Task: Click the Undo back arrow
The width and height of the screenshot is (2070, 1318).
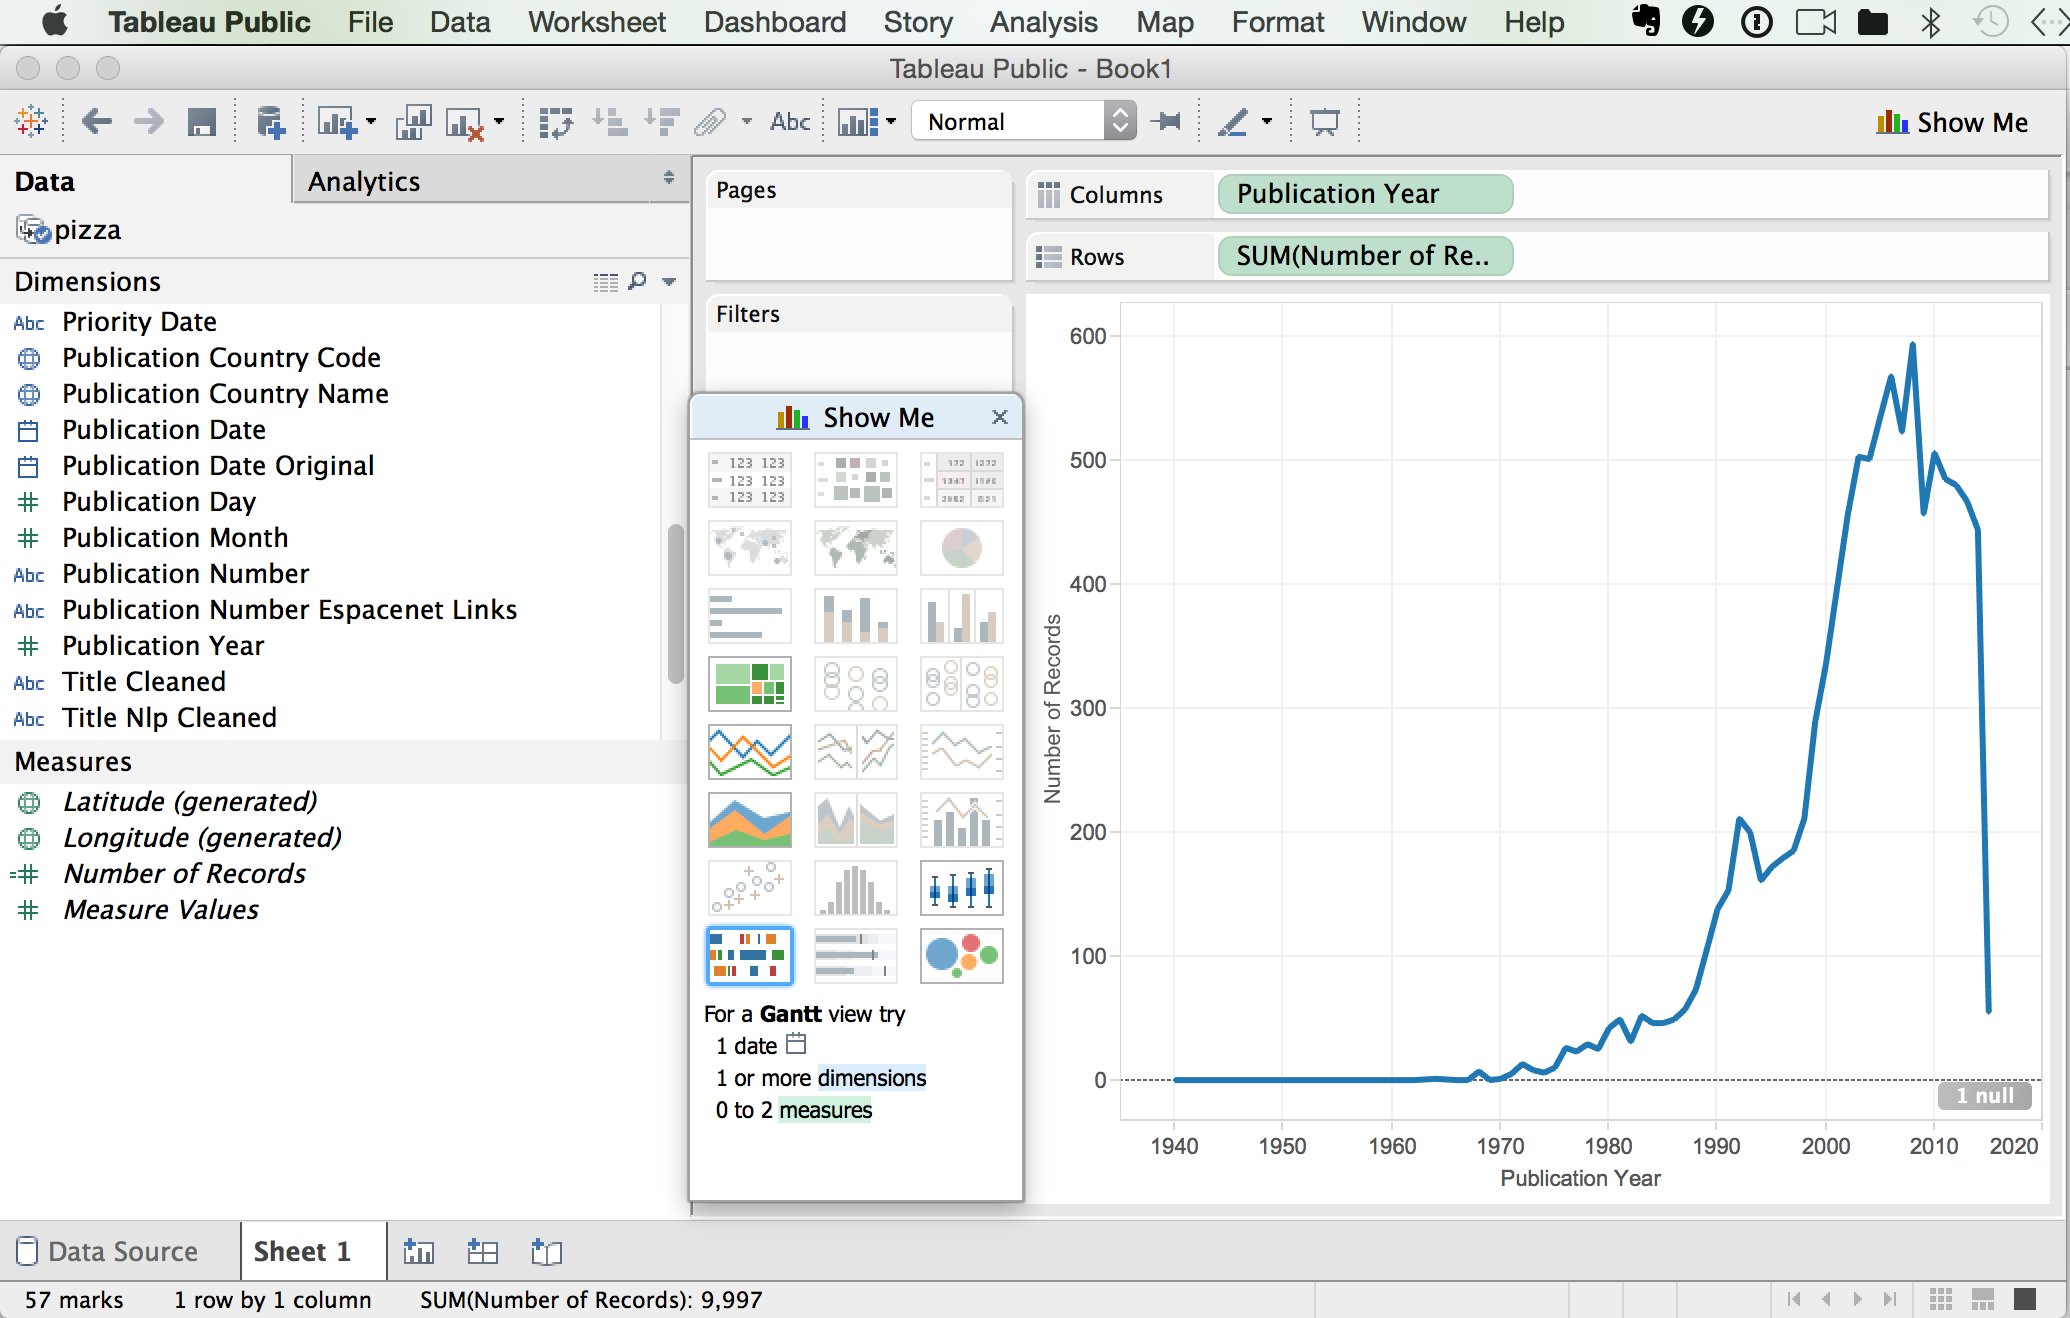Action: pos(96,122)
